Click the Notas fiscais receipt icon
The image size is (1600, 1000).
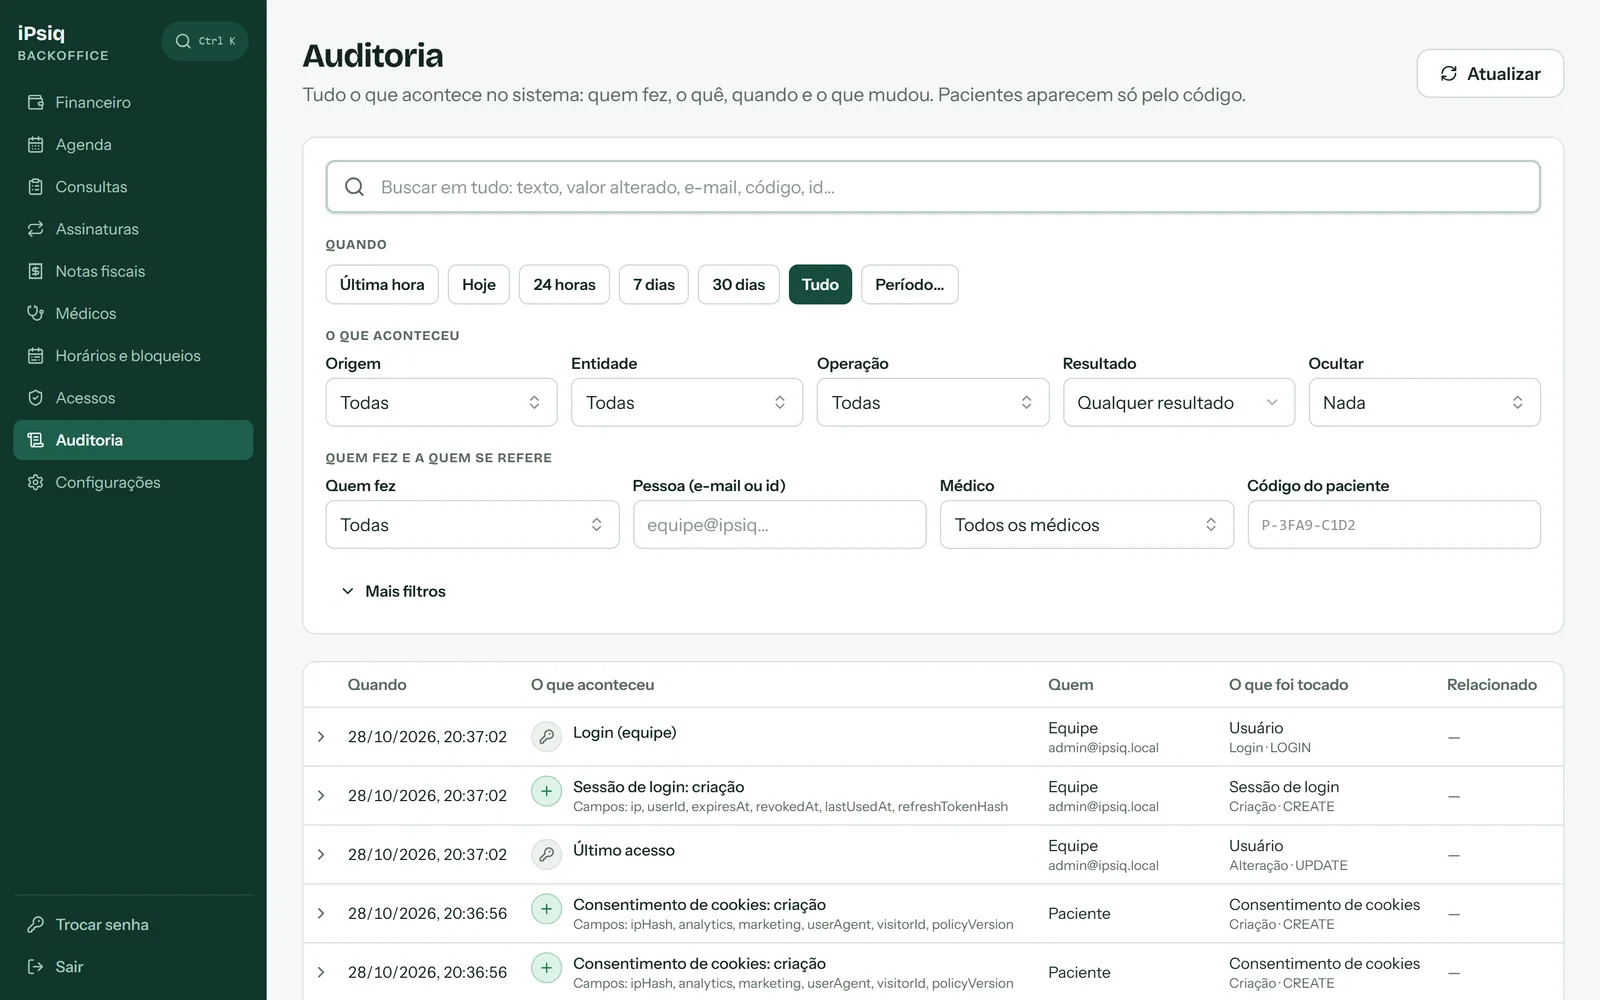click(x=36, y=271)
